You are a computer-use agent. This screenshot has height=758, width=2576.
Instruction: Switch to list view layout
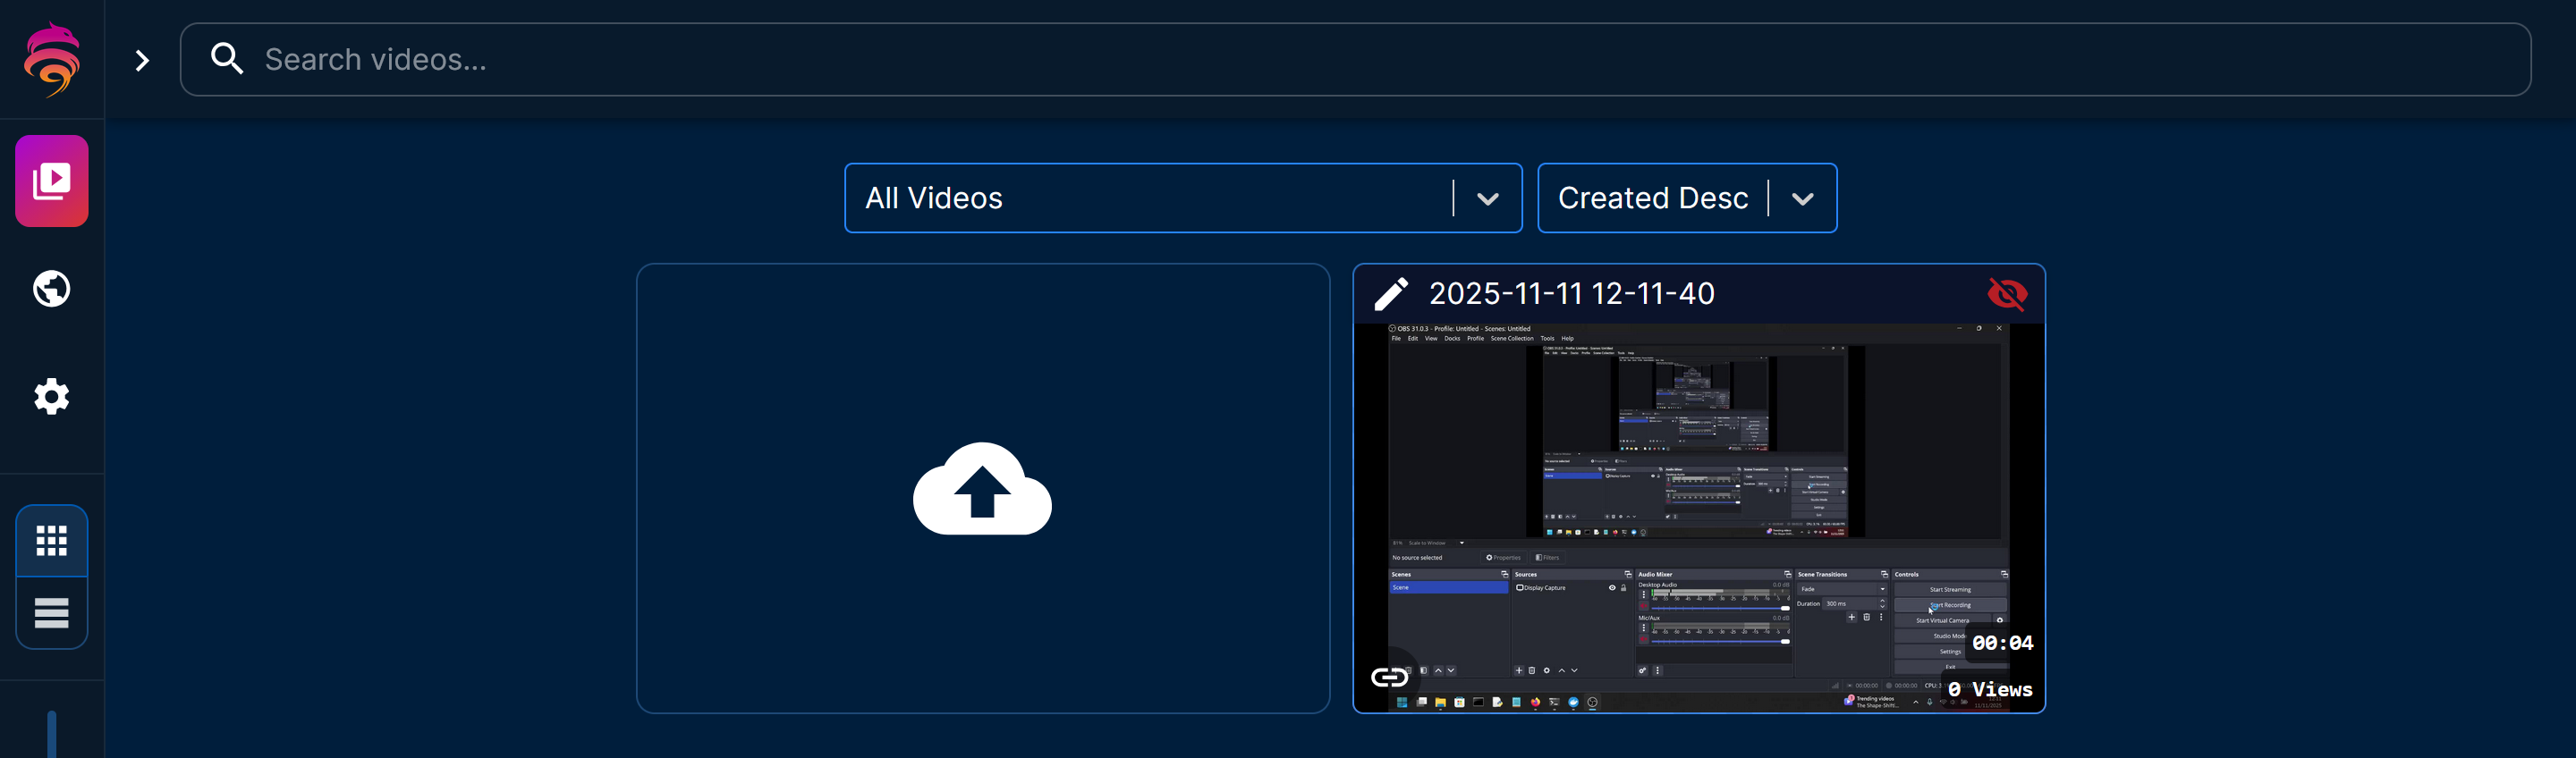(52, 613)
